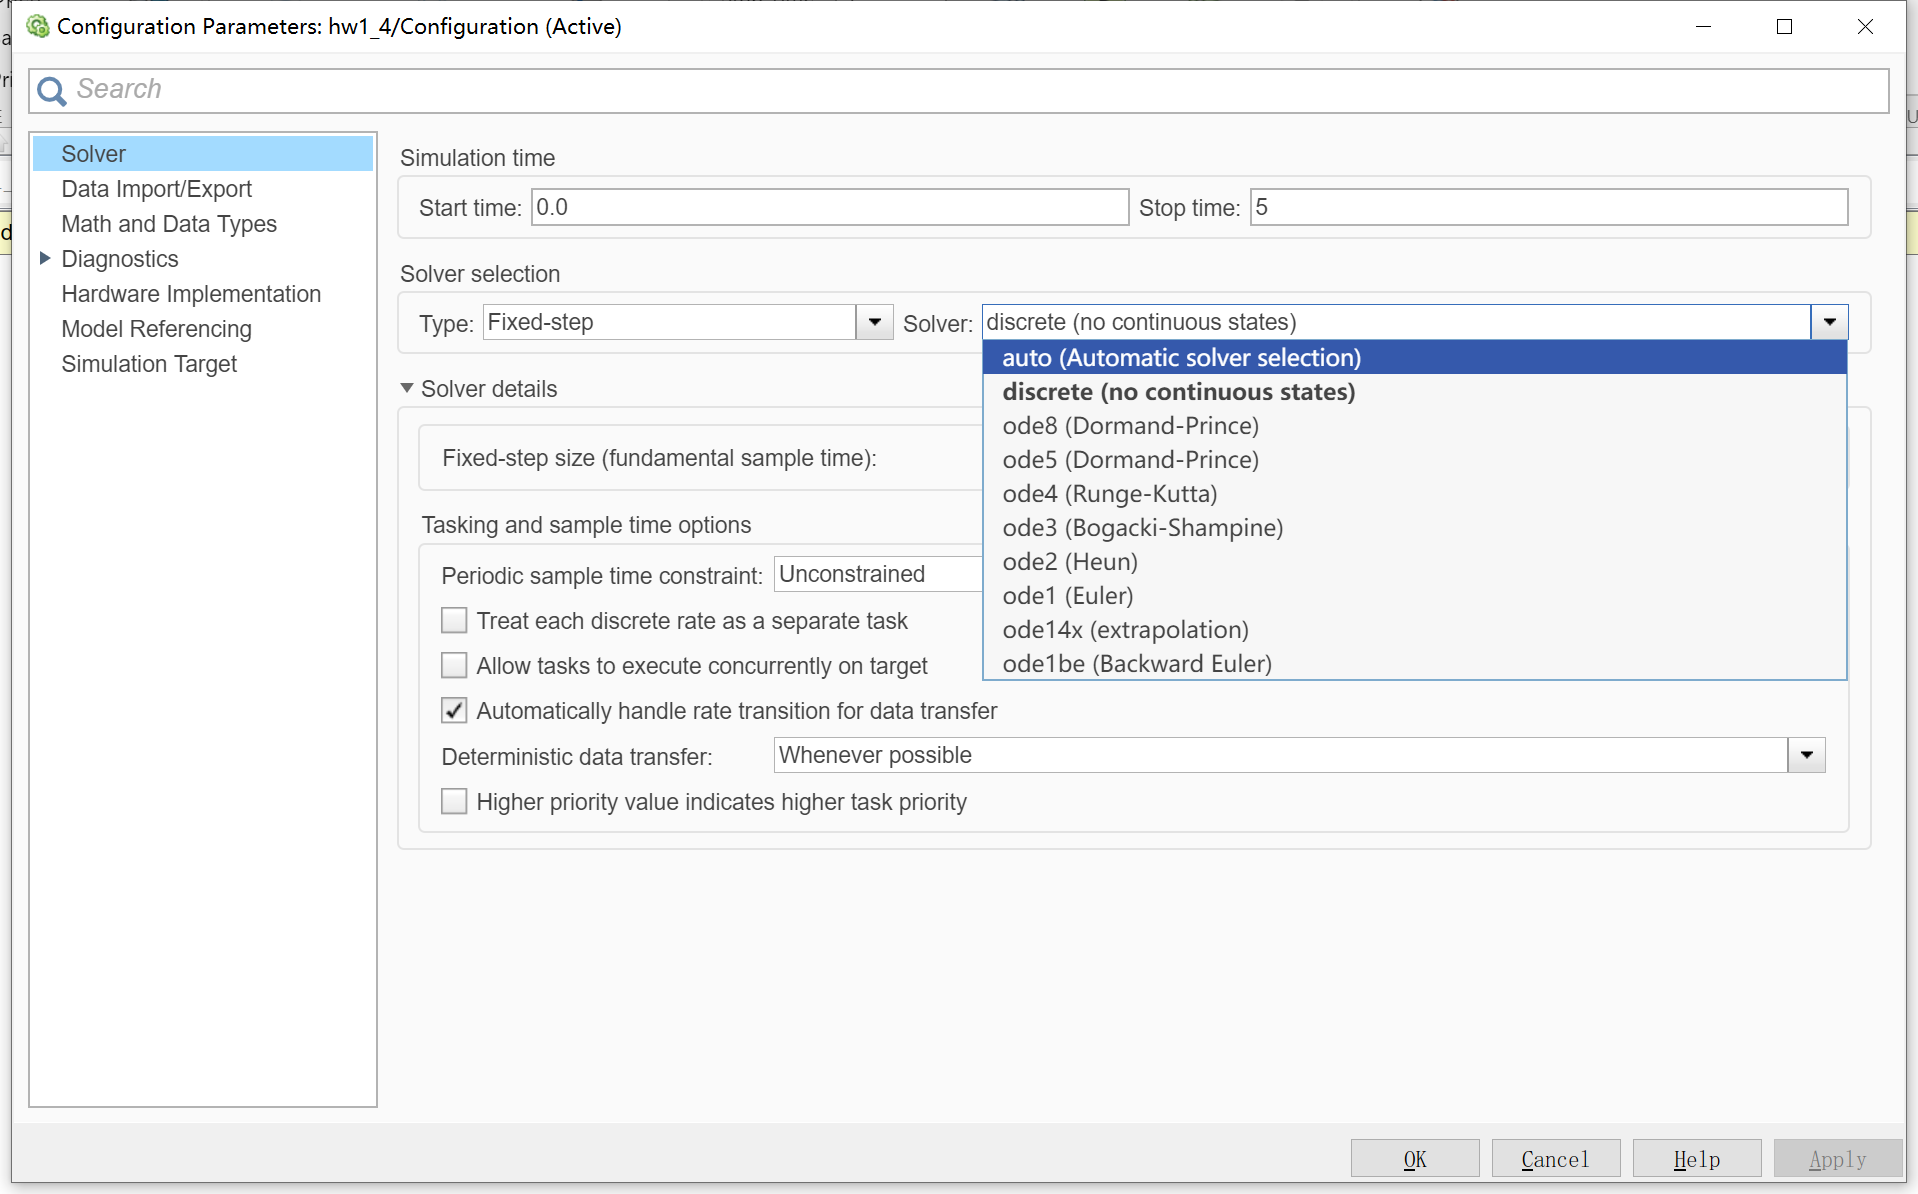Open the solver Type dropdown arrow
Viewport: 1918px width, 1194px height.
click(x=874, y=322)
